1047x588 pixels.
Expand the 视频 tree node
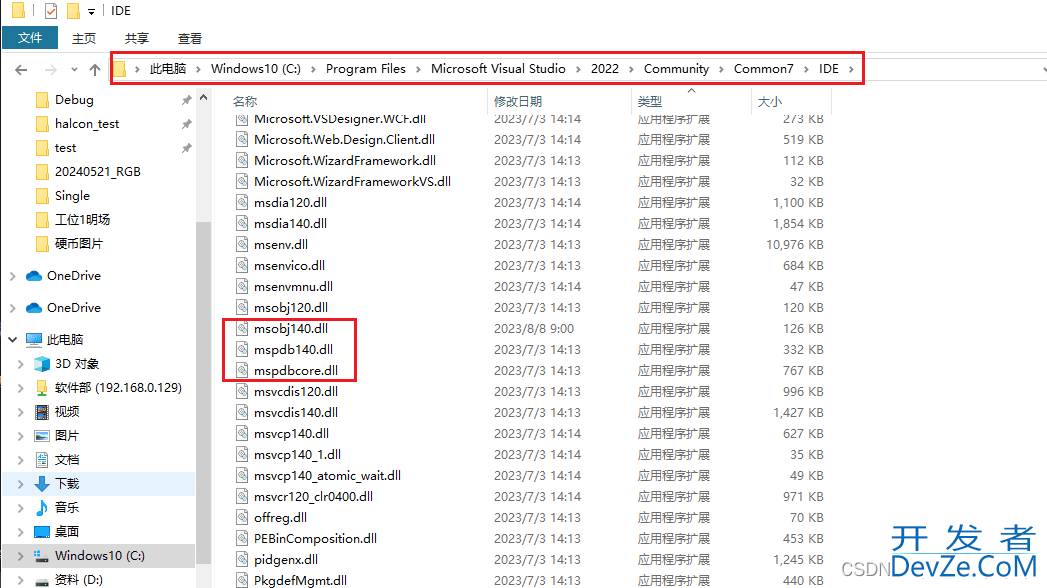coord(21,412)
